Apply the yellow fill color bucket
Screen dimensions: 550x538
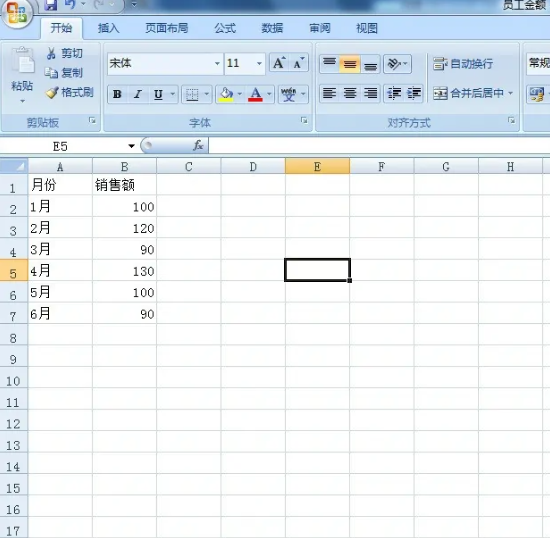226,94
